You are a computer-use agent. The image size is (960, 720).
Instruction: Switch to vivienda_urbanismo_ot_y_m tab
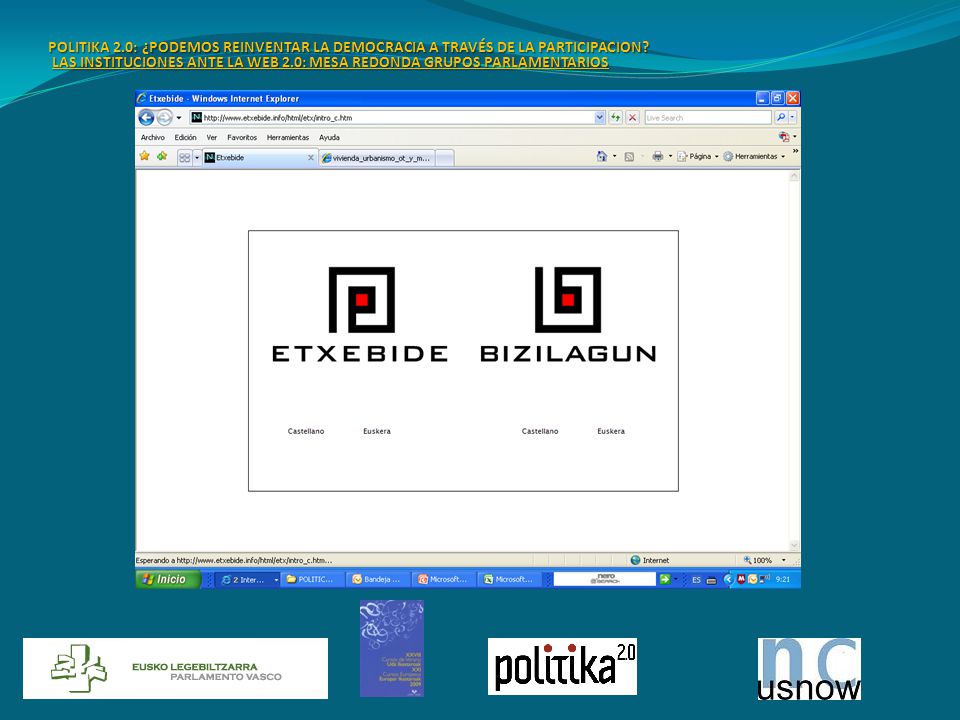(377, 158)
